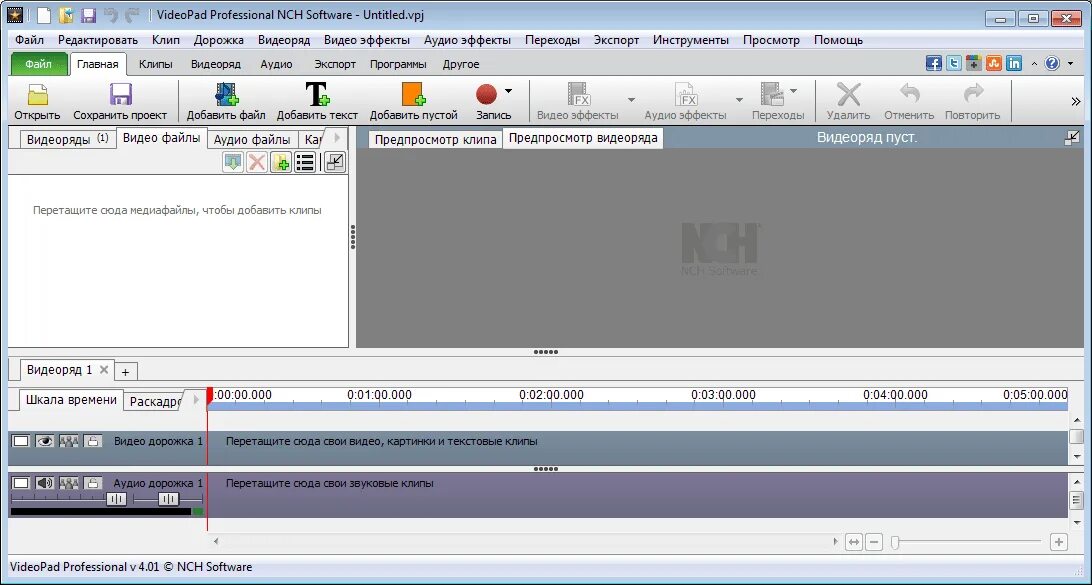Open dropdown arrow next to help icon

tap(1068, 64)
